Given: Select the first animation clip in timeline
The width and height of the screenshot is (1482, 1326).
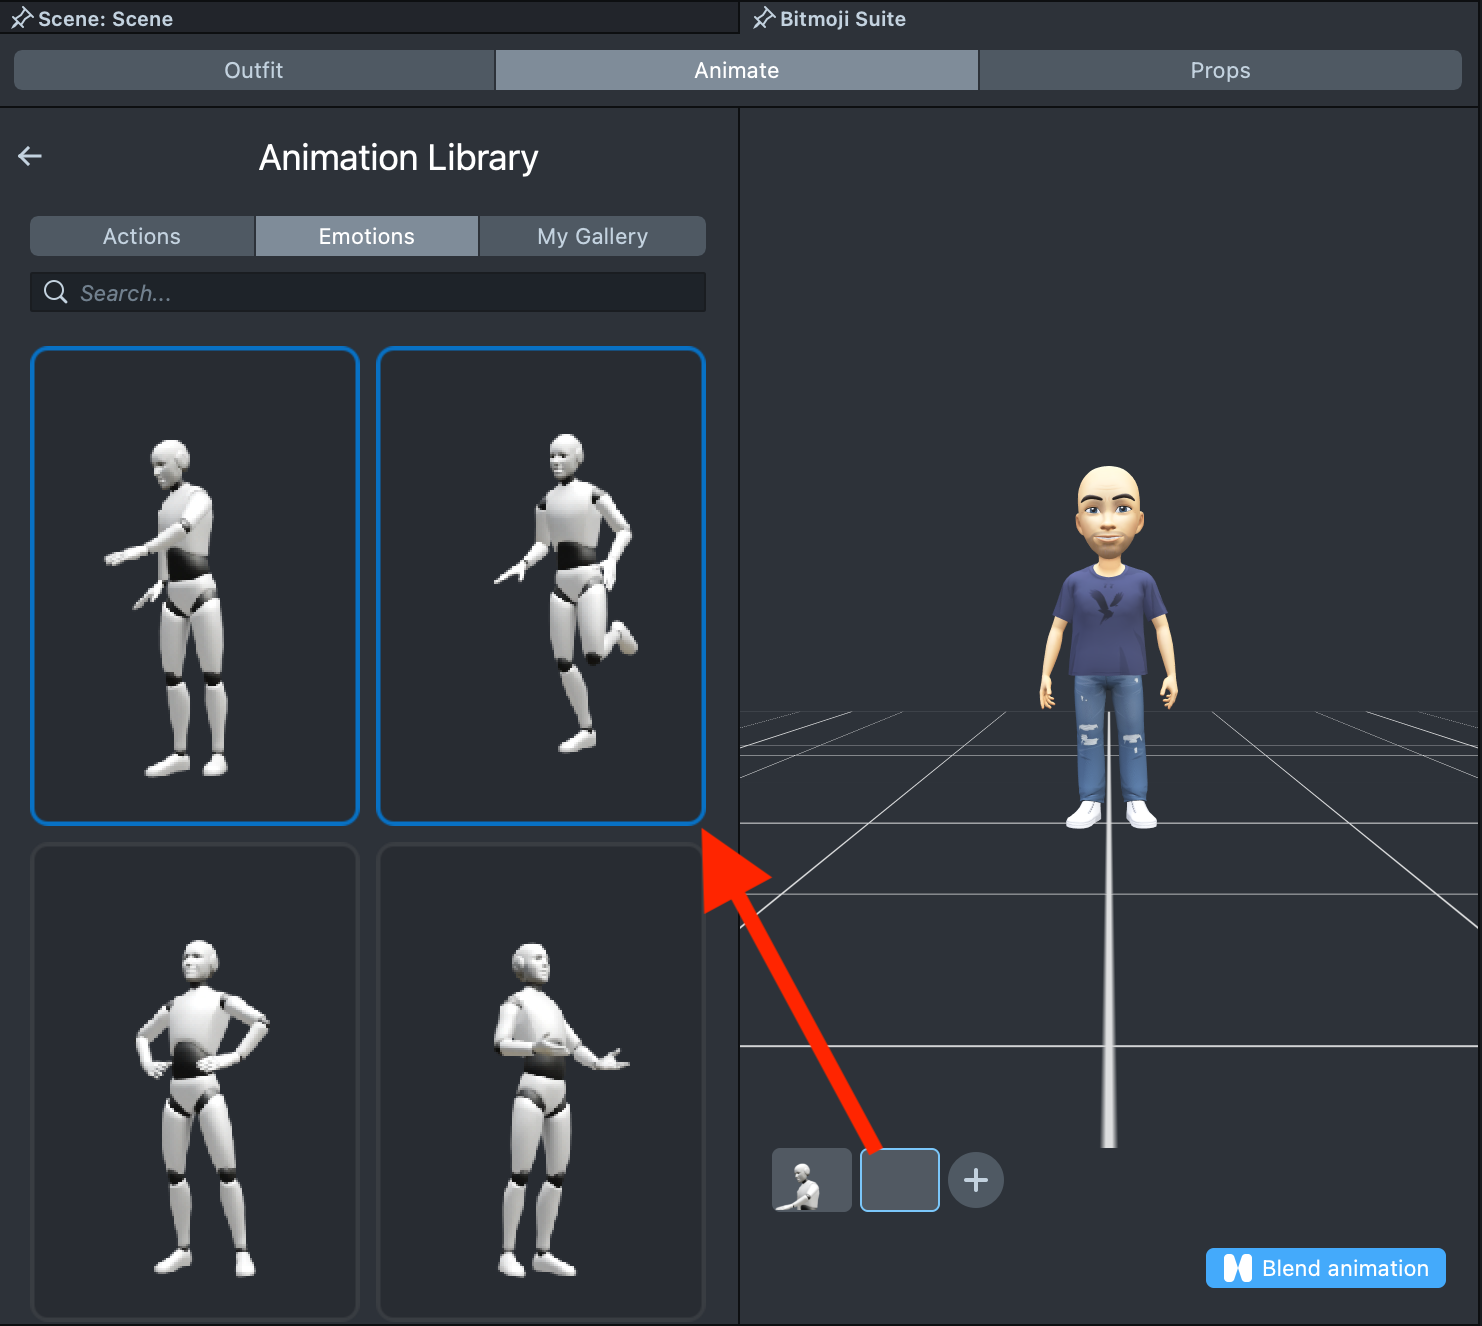Looking at the screenshot, I should 811,1180.
